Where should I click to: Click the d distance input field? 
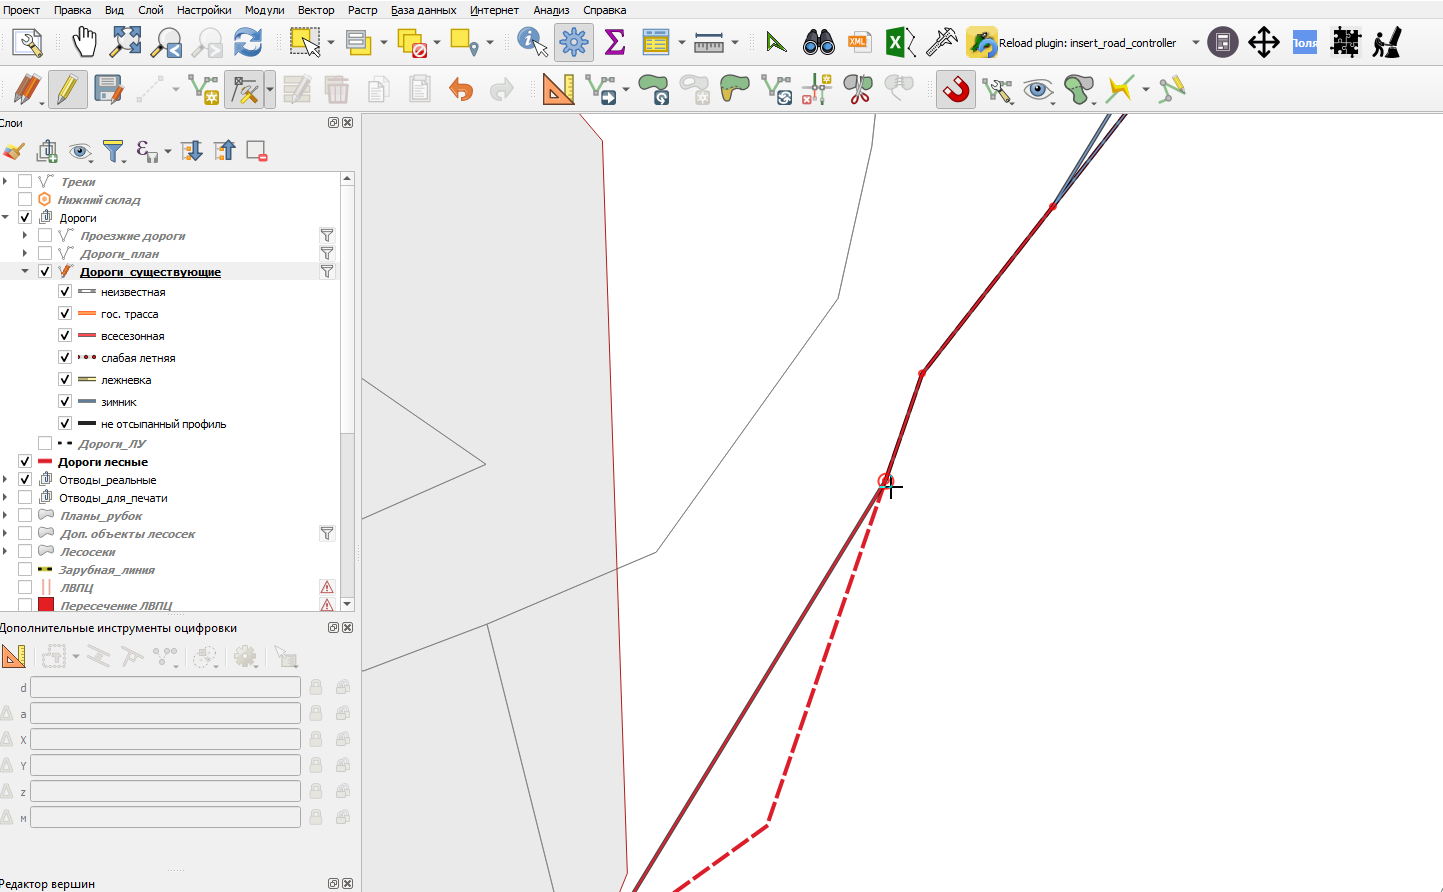pos(165,687)
